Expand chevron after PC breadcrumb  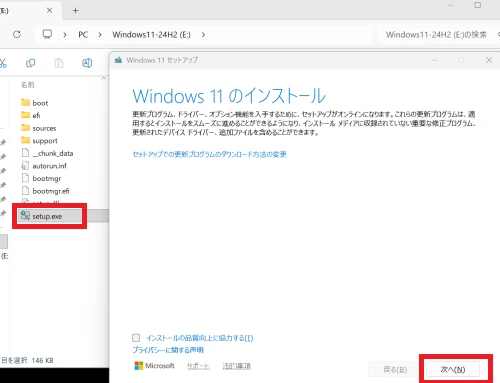click(x=100, y=35)
